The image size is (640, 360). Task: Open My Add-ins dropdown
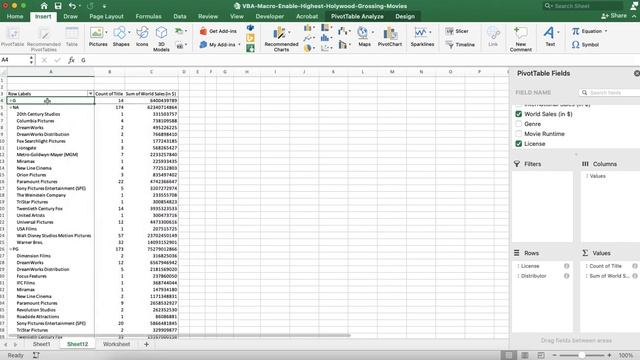click(x=239, y=44)
